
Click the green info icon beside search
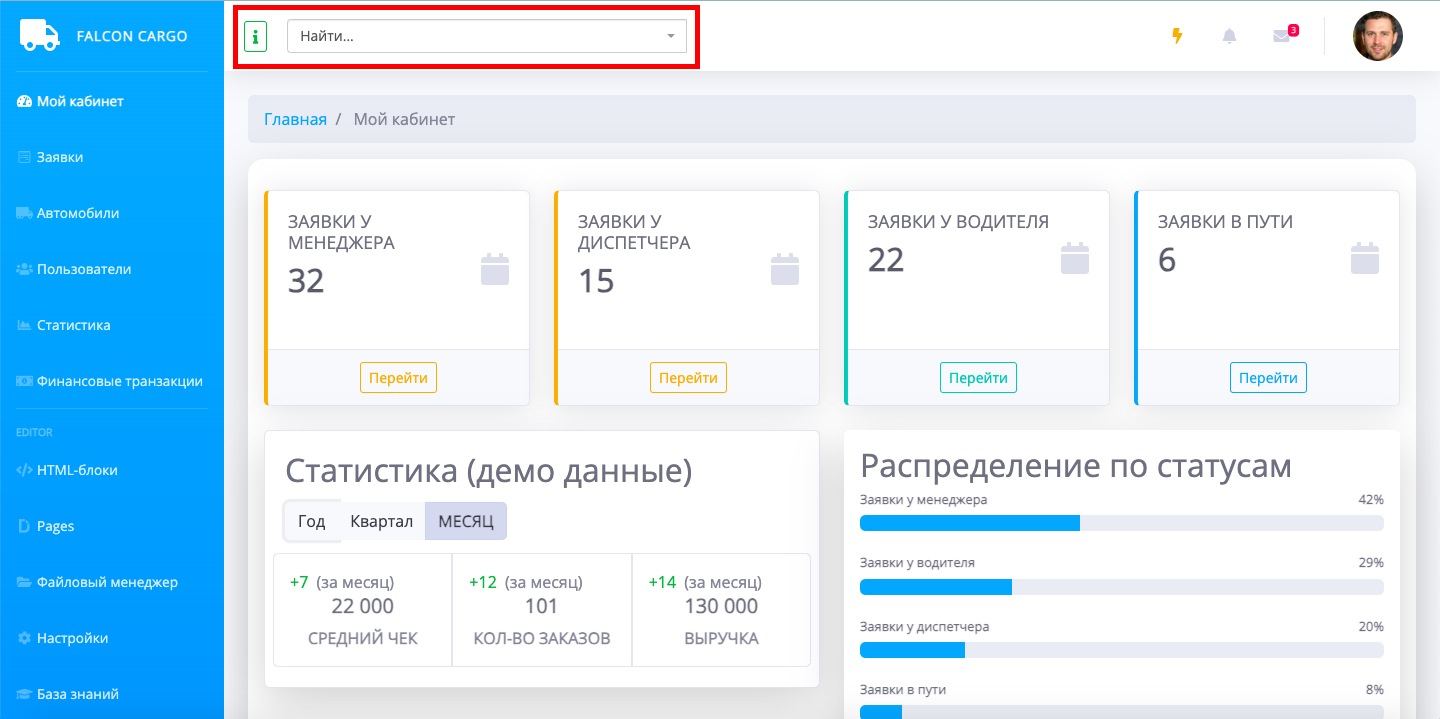(255, 37)
